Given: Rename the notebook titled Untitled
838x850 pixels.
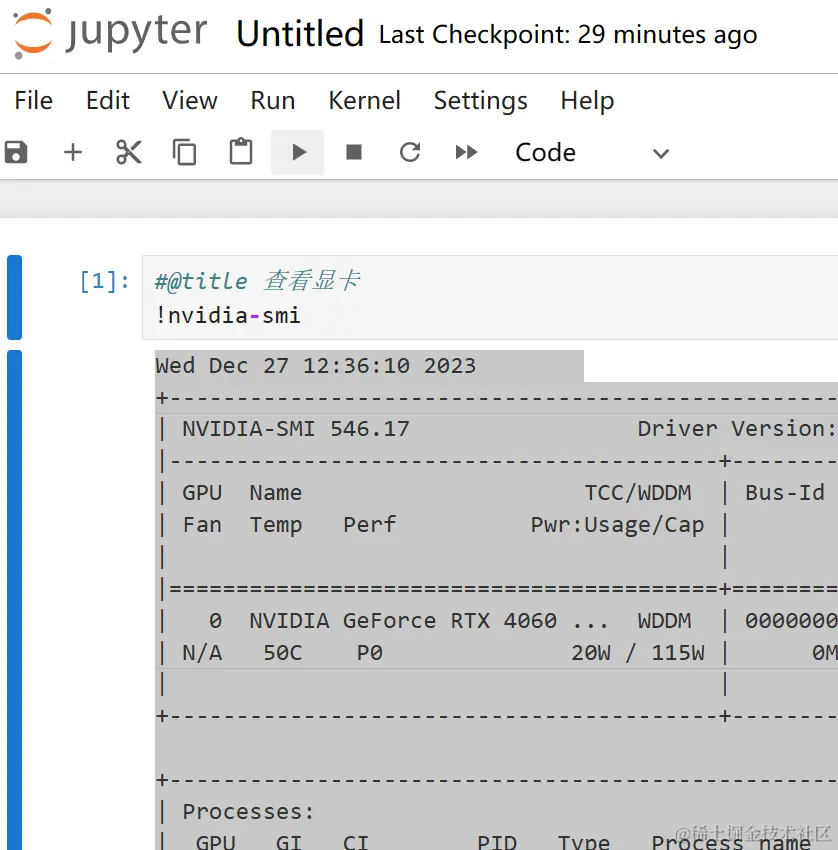Looking at the screenshot, I should [300, 34].
